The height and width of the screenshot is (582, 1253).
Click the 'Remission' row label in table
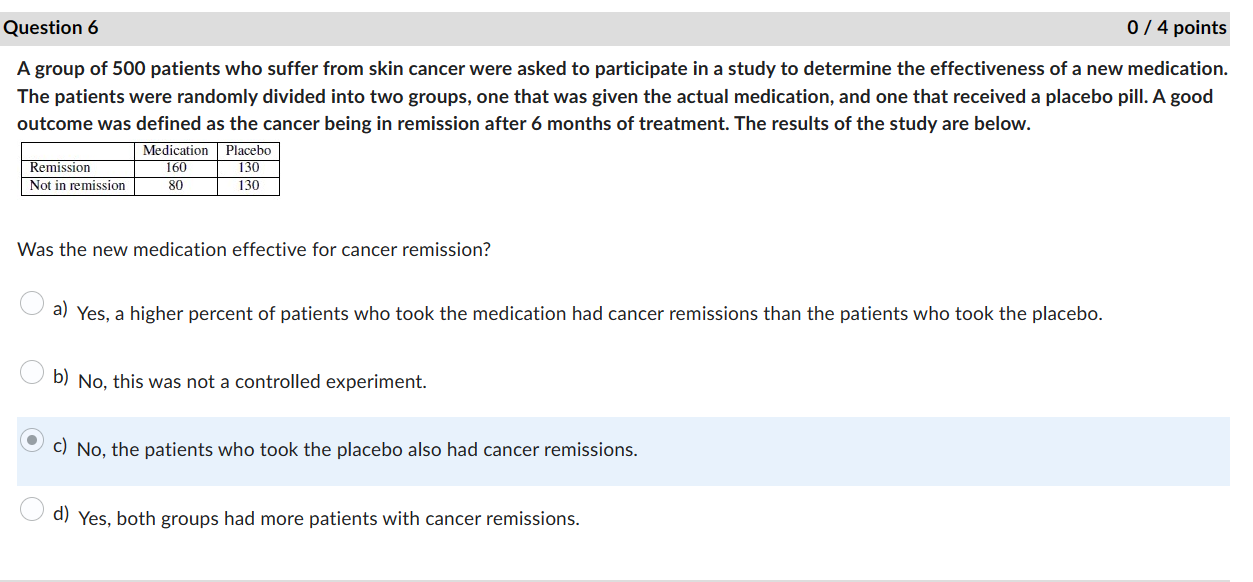(x=60, y=168)
